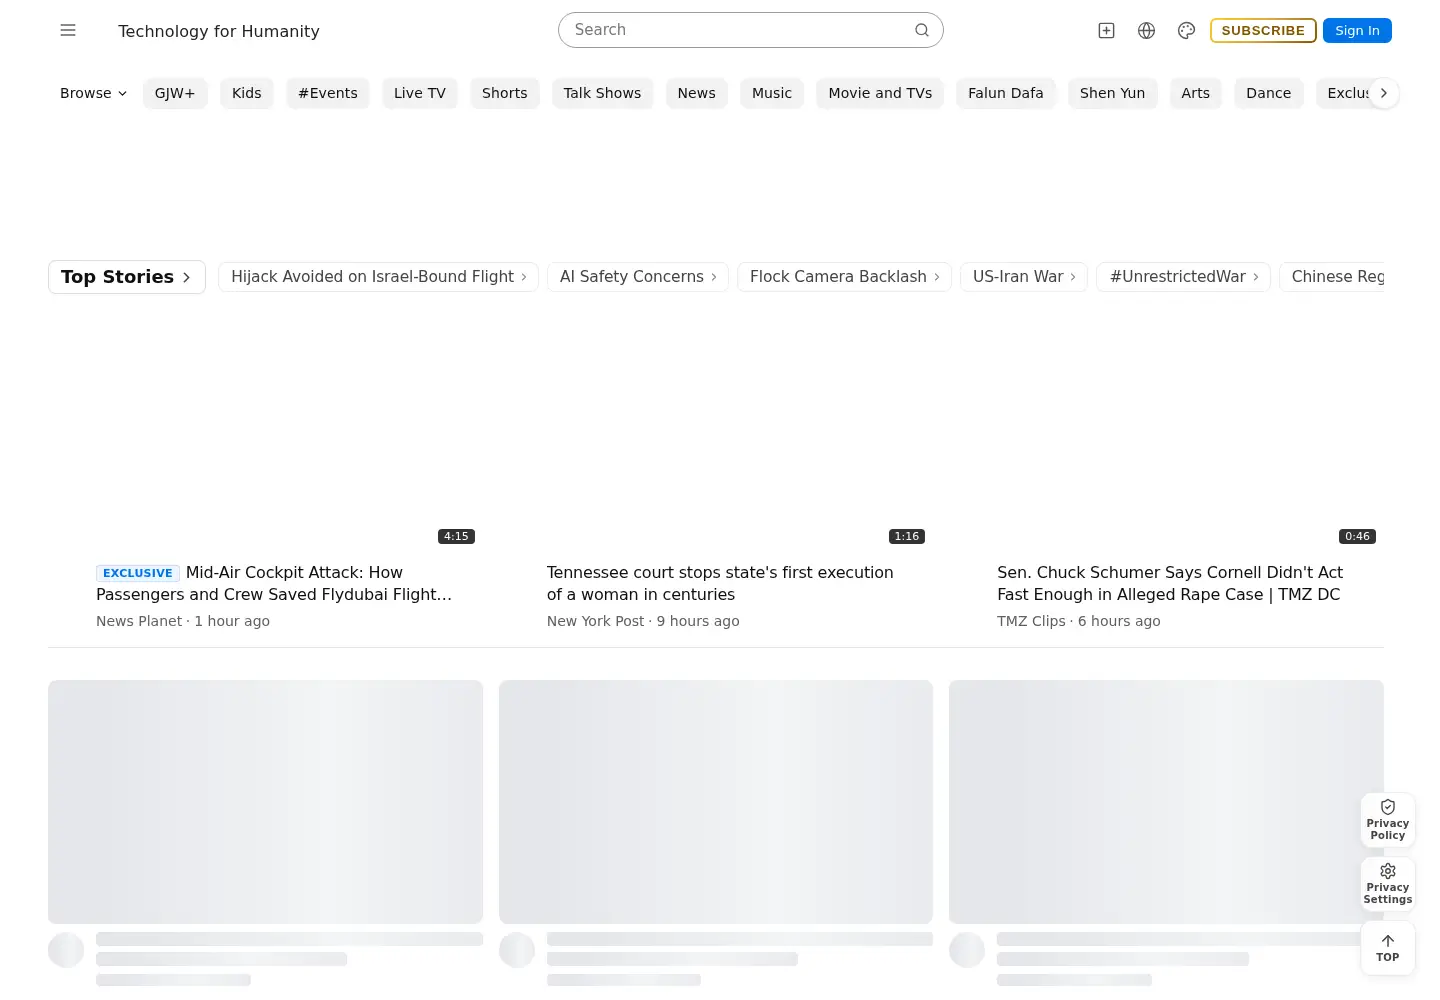The height and width of the screenshot is (1000, 1440).
Task: Open the theme palette icon
Action: click(1186, 31)
